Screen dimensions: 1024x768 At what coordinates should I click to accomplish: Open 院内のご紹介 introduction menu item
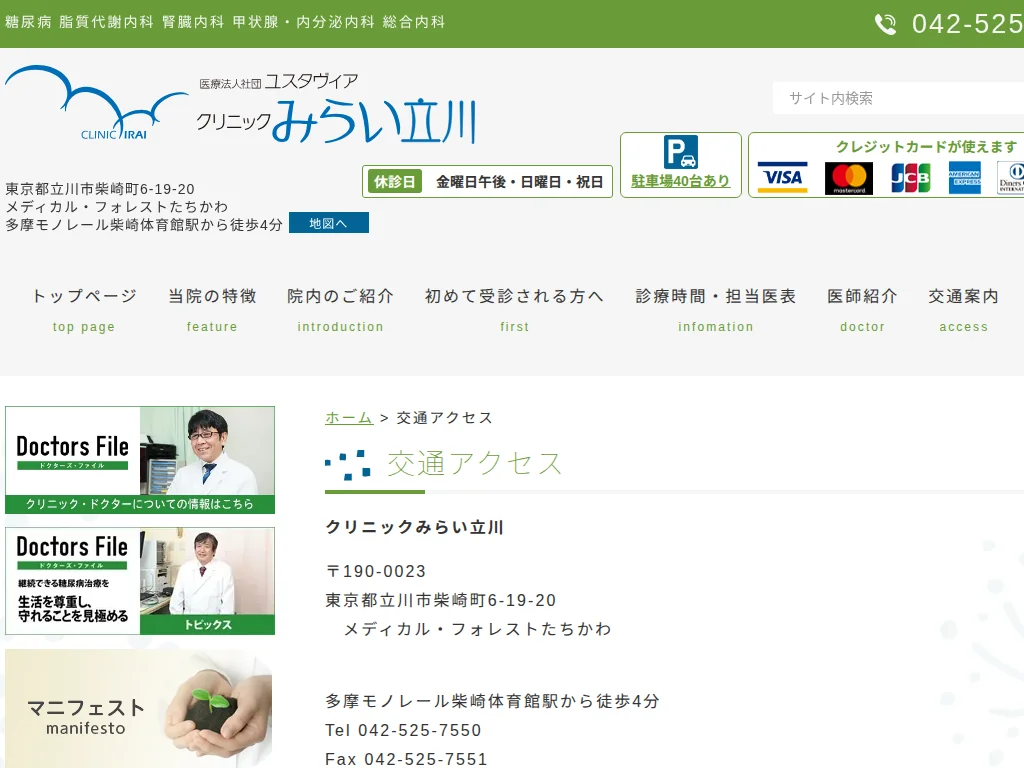tap(340, 310)
